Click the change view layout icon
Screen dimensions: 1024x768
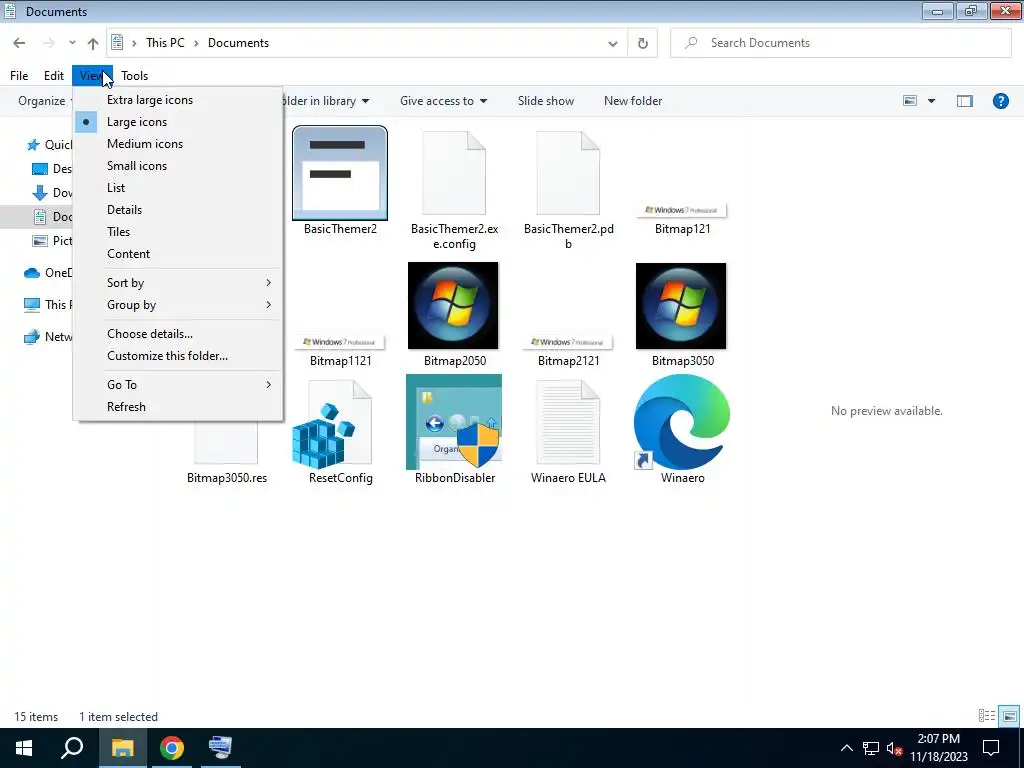coord(910,101)
